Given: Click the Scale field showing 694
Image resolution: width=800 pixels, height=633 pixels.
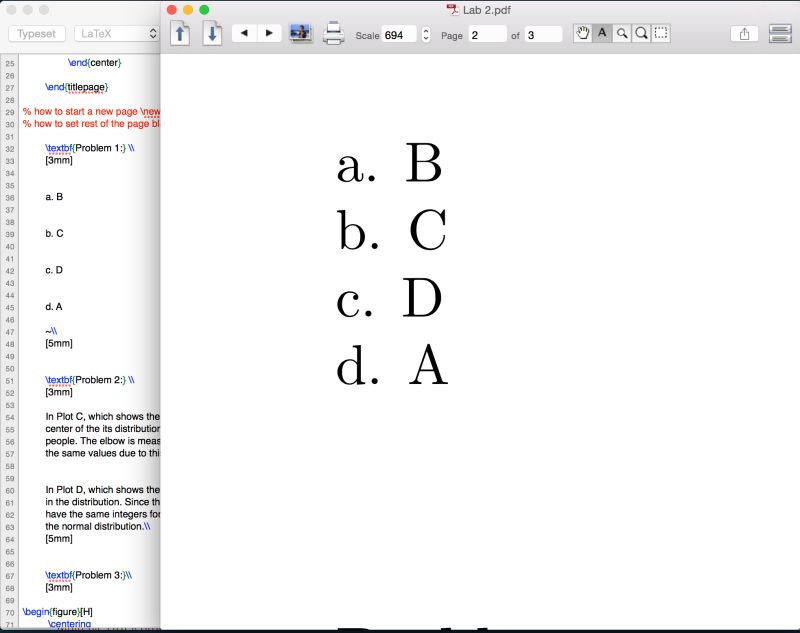Looking at the screenshot, I should coord(399,35).
